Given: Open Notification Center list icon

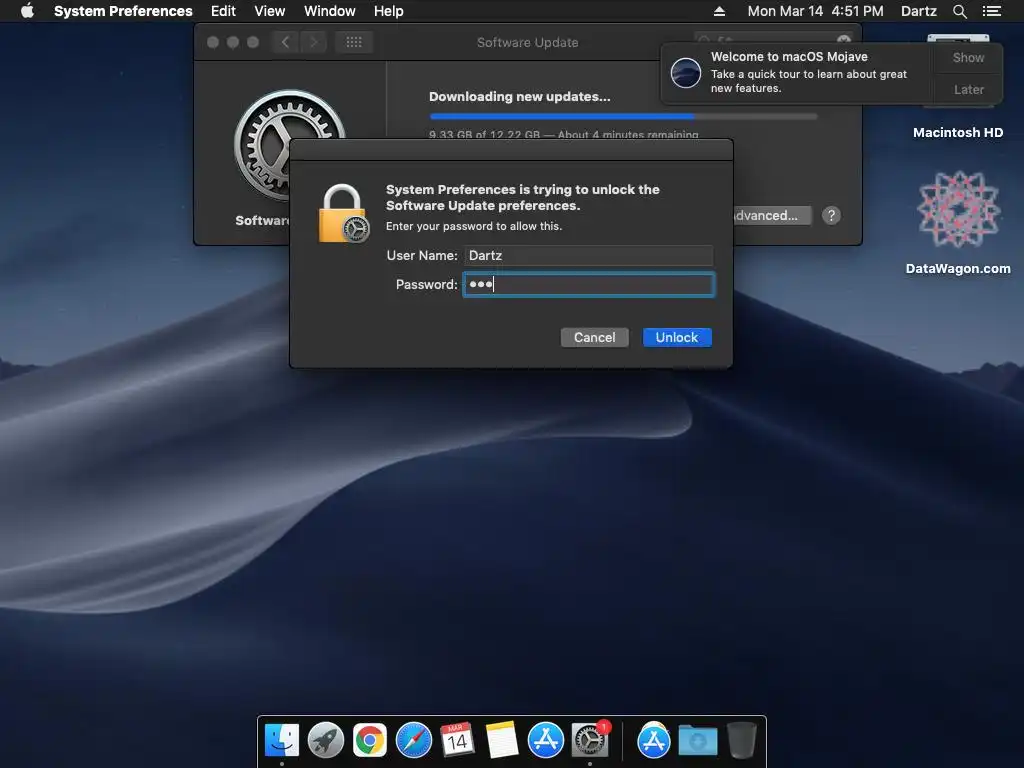Looking at the screenshot, I should 992,11.
